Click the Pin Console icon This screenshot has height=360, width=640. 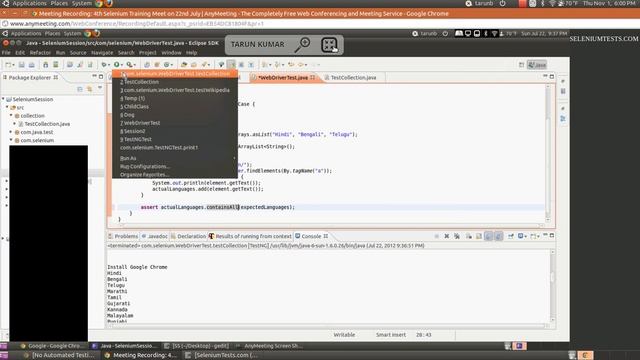coord(511,236)
